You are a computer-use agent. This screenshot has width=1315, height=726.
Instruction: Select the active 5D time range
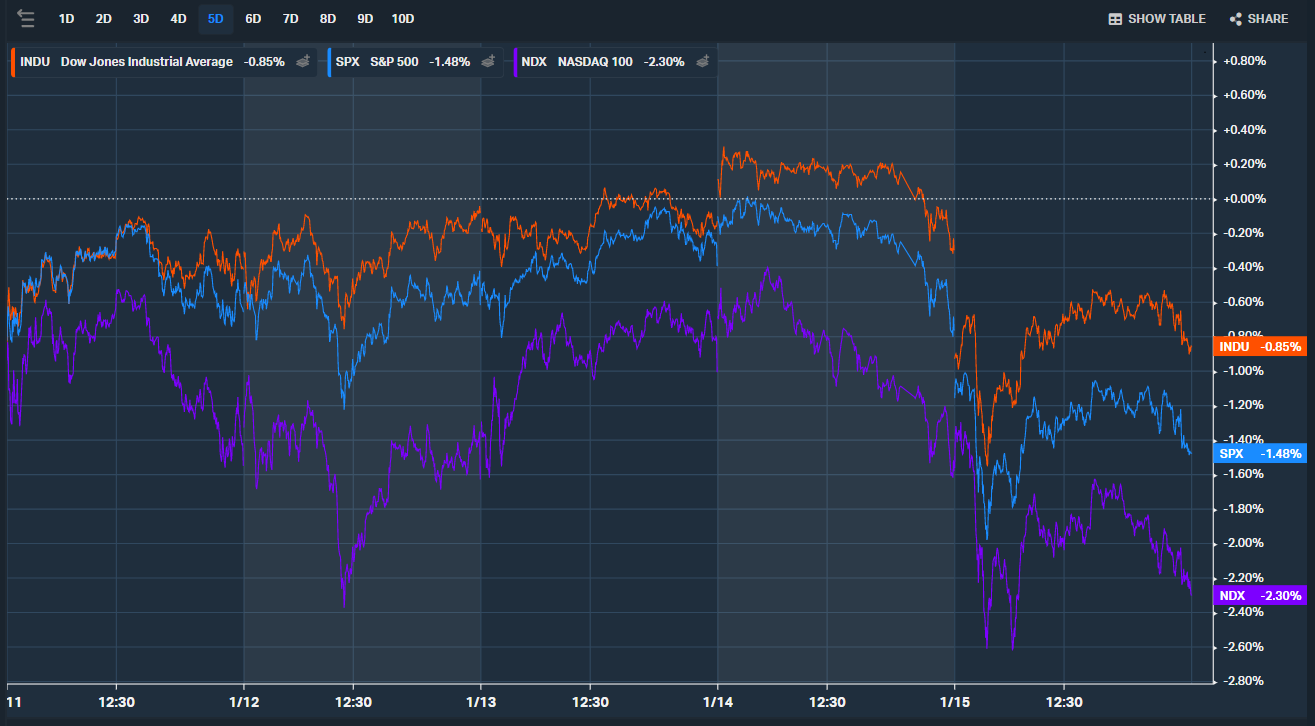click(216, 19)
